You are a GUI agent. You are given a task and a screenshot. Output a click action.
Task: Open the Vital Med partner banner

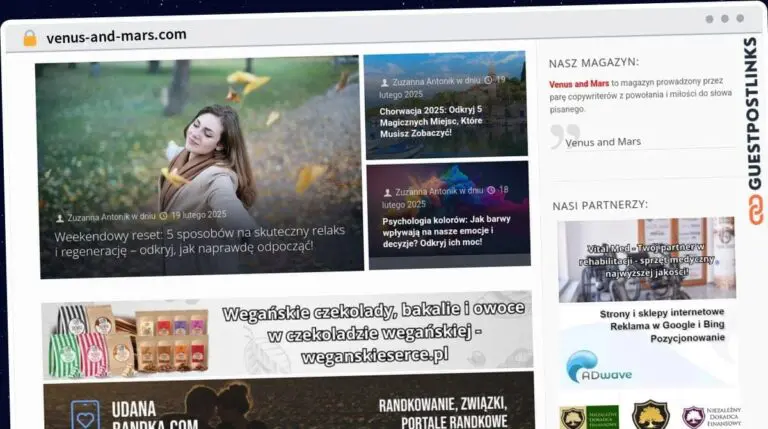(646, 258)
